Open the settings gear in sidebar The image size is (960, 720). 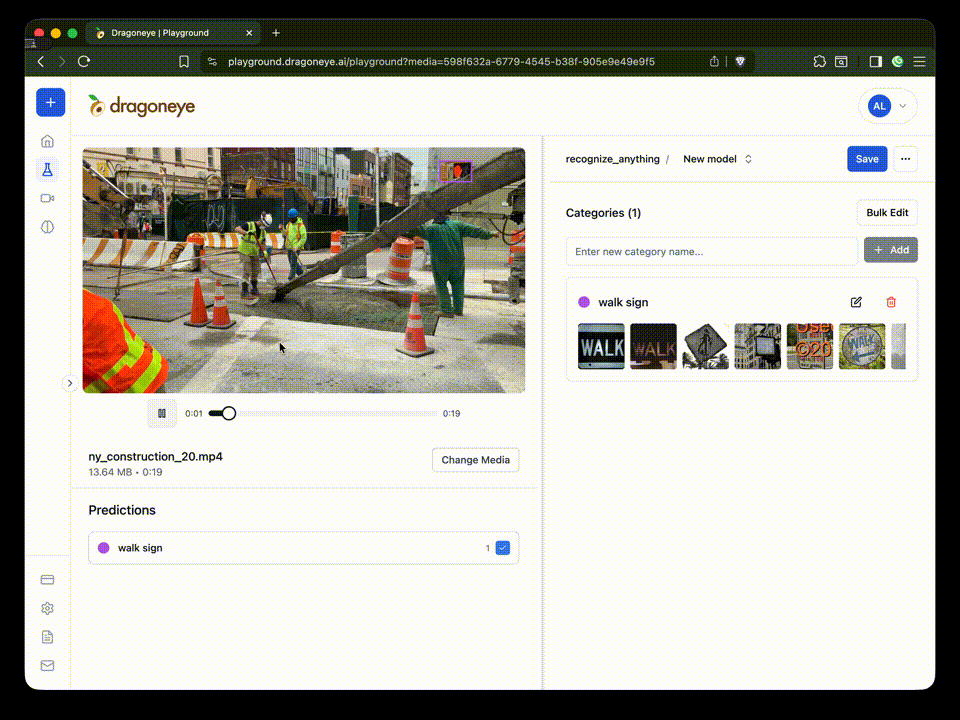[x=47, y=608]
